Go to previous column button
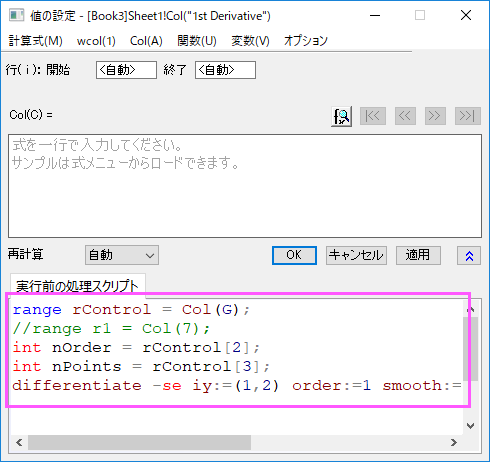 [x=405, y=116]
